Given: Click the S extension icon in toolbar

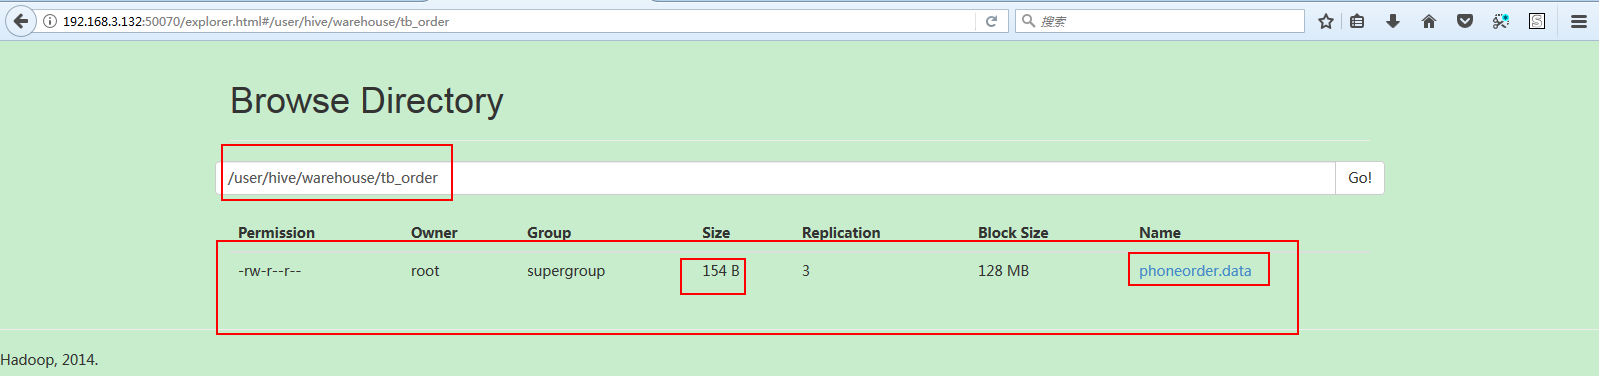Looking at the screenshot, I should (1537, 21).
